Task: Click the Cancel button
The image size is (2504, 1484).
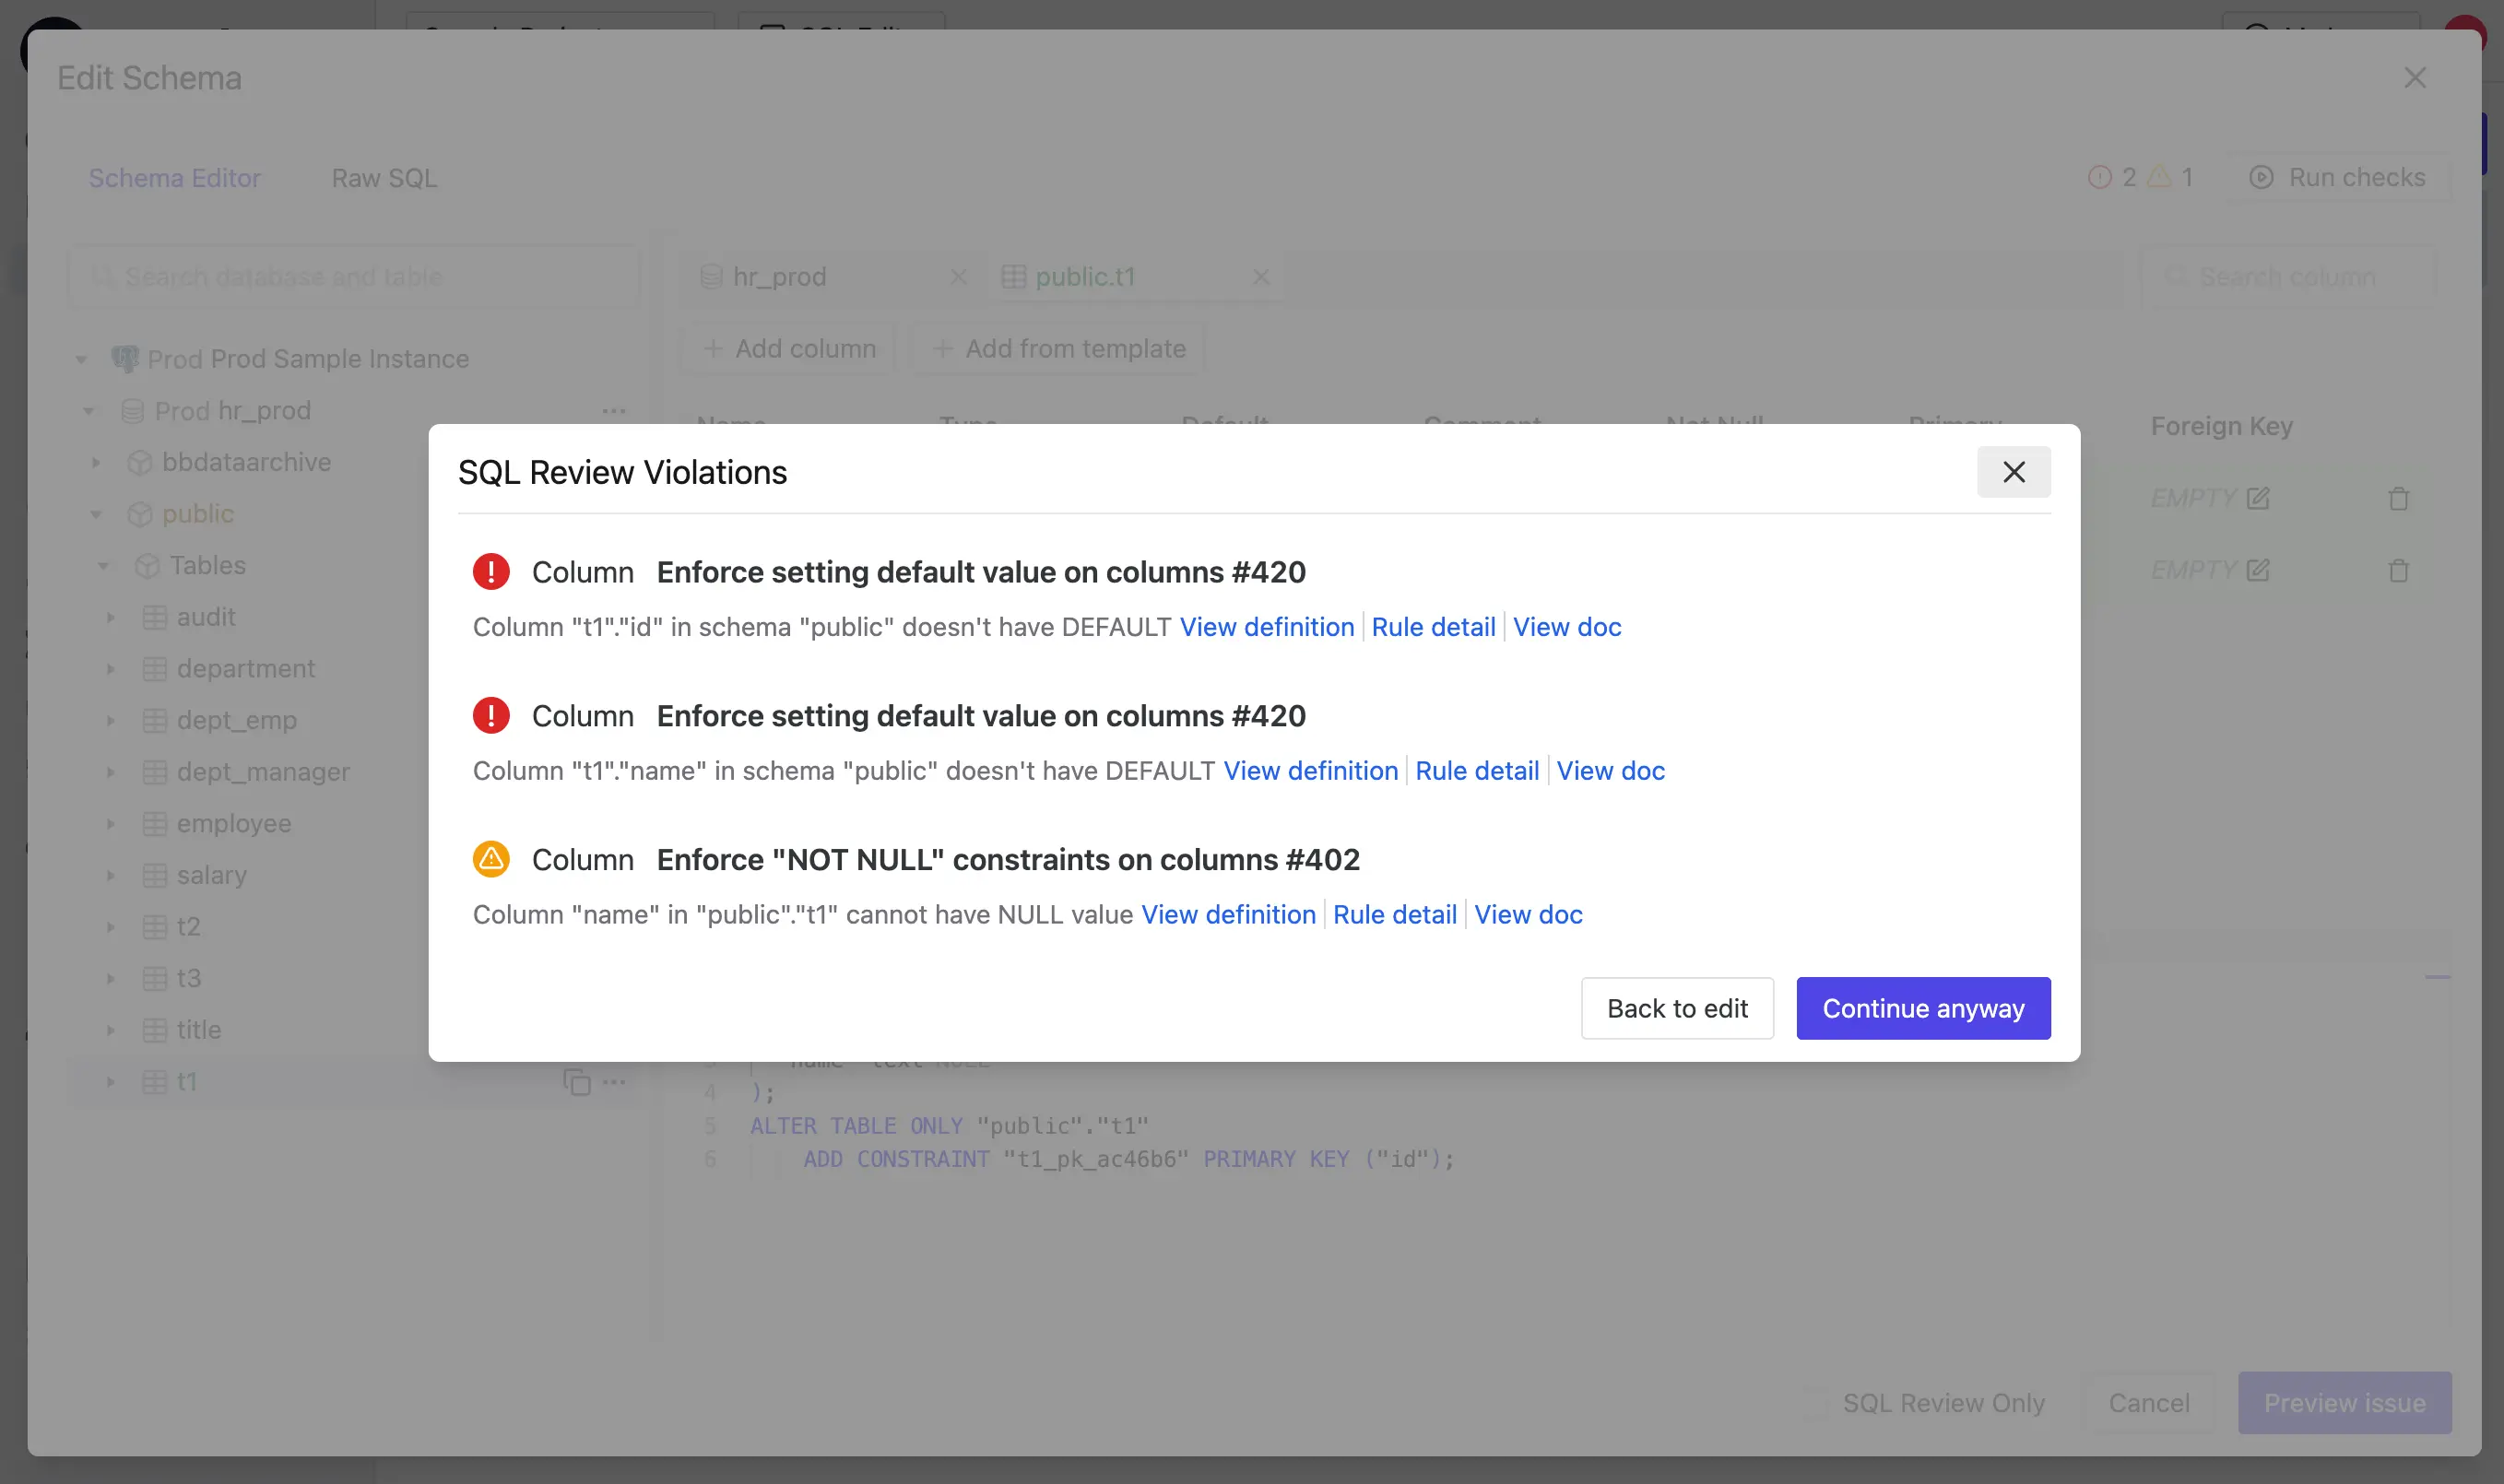Action: tap(2149, 1403)
